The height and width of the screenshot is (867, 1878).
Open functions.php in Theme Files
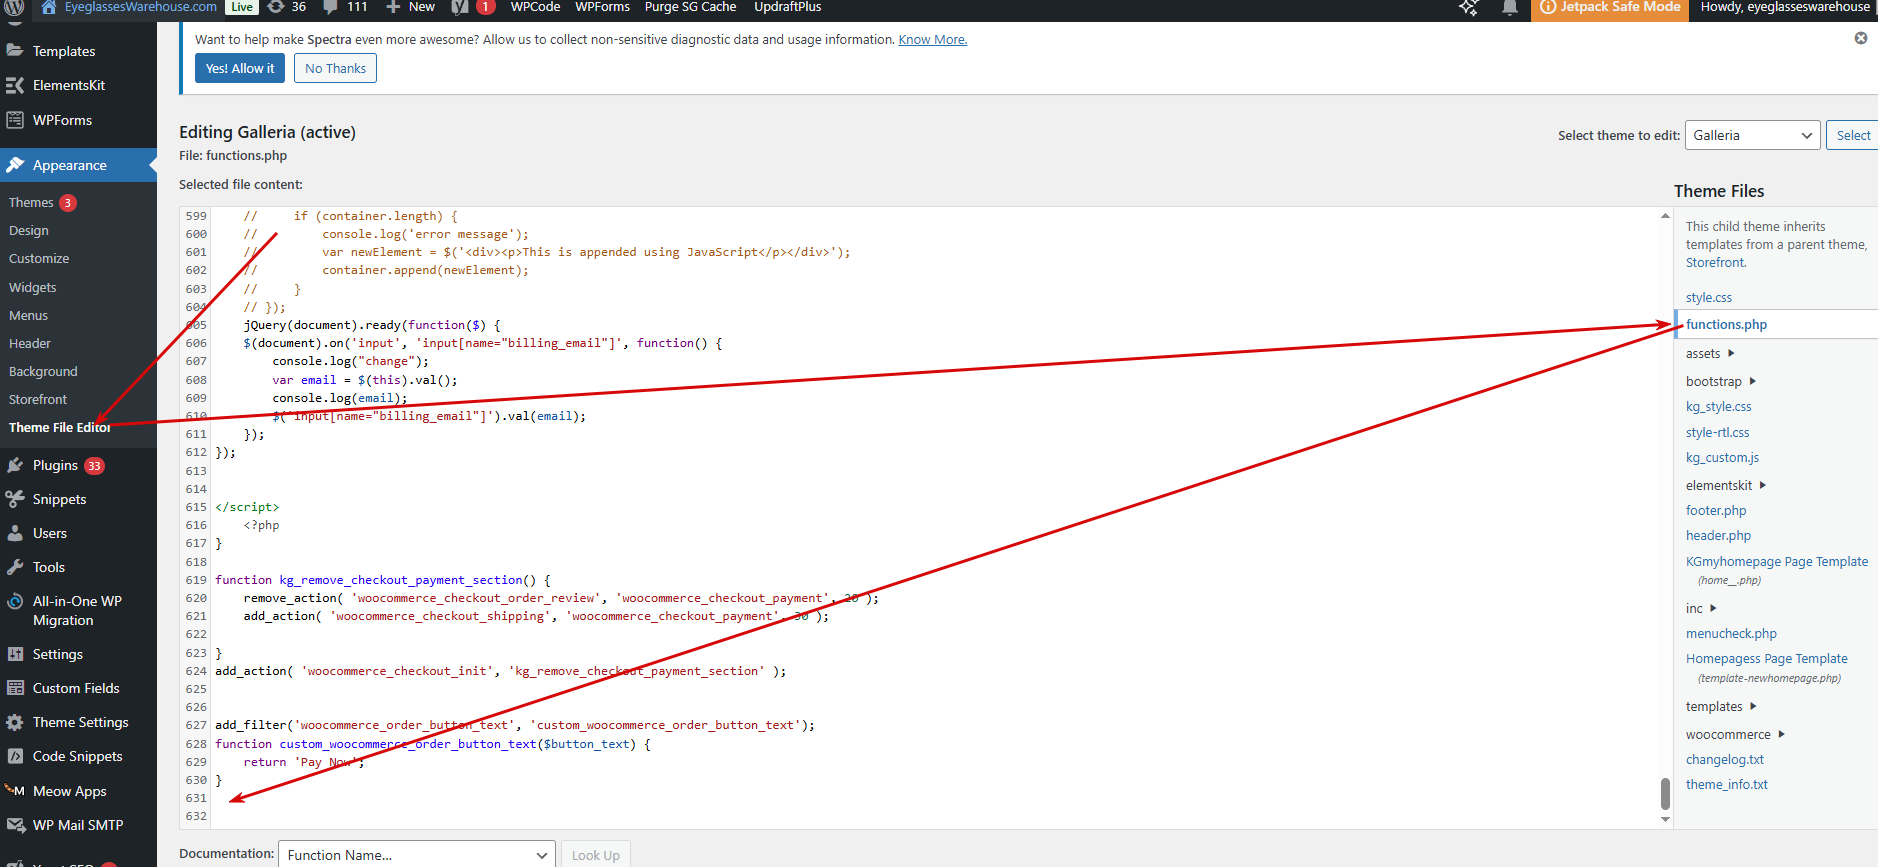(1727, 324)
